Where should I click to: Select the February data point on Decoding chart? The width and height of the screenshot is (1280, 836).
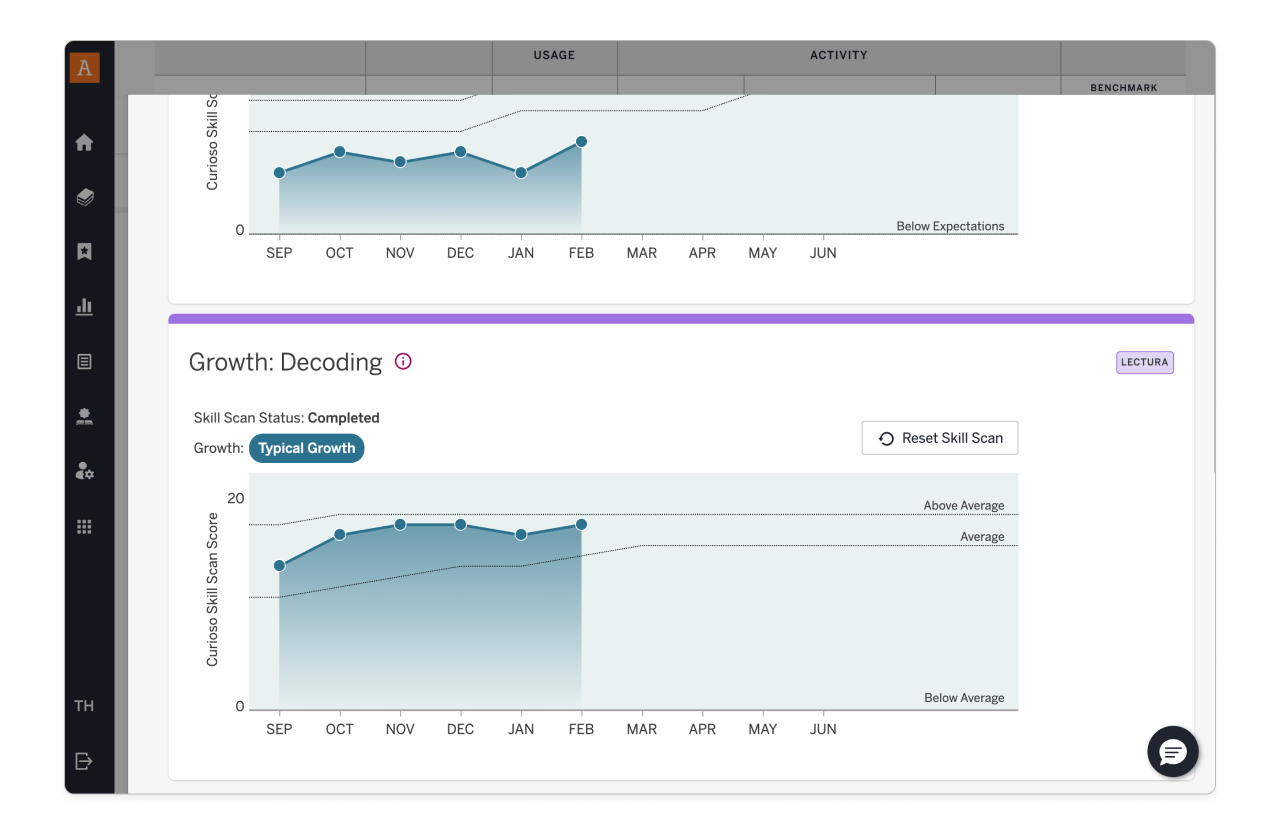coord(581,524)
